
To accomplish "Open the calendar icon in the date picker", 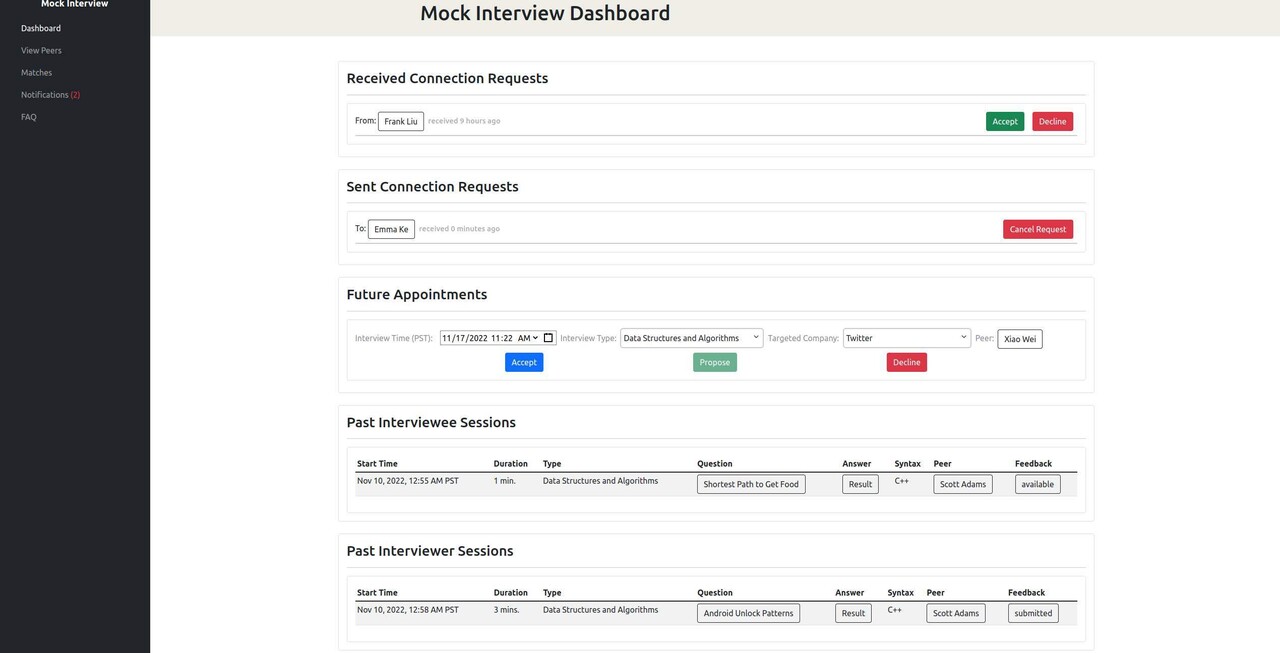I will point(547,337).
